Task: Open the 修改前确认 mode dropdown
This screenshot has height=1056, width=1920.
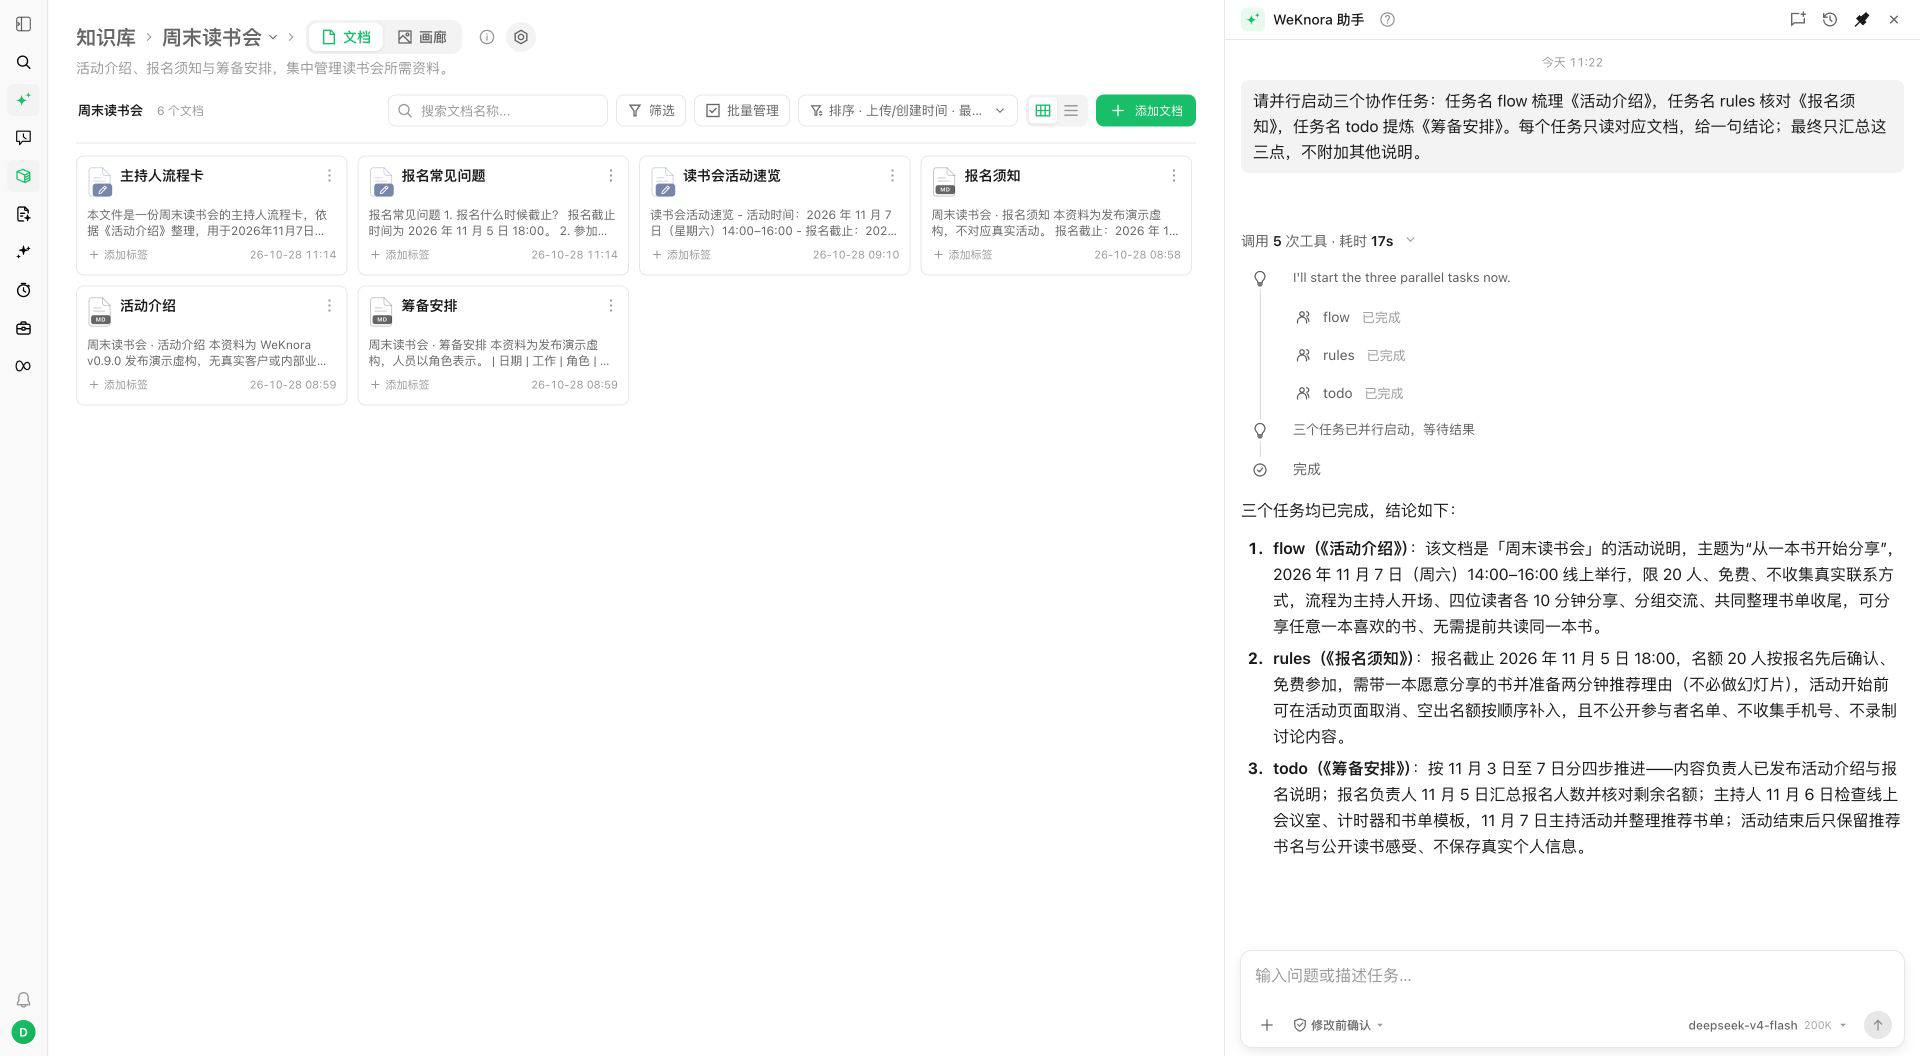Action: [x=1338, y=1025]
